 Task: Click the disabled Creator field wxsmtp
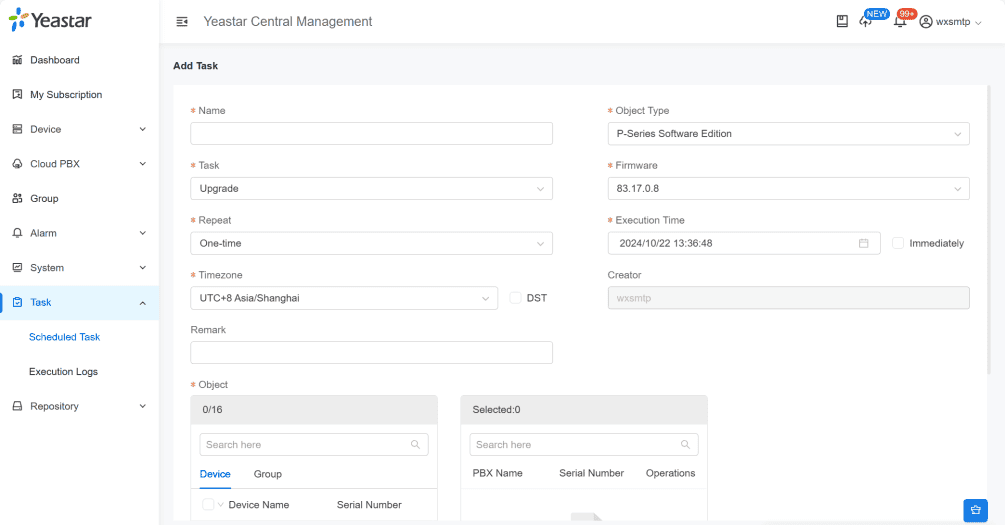788,298
